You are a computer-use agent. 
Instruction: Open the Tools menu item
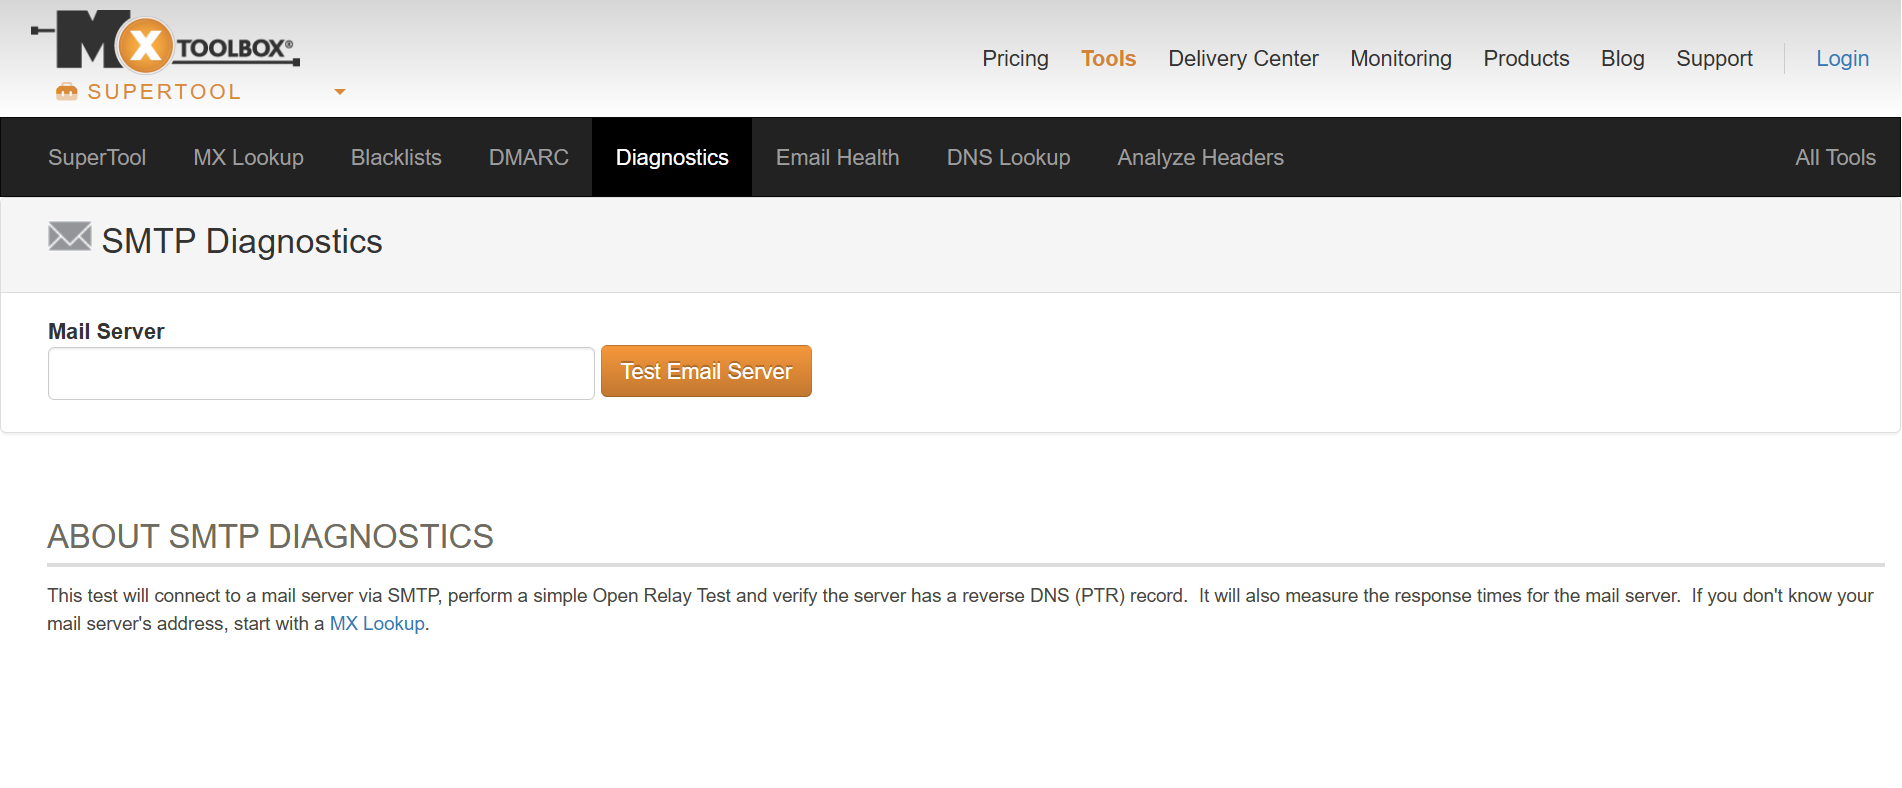click(x=1108, y=59)
